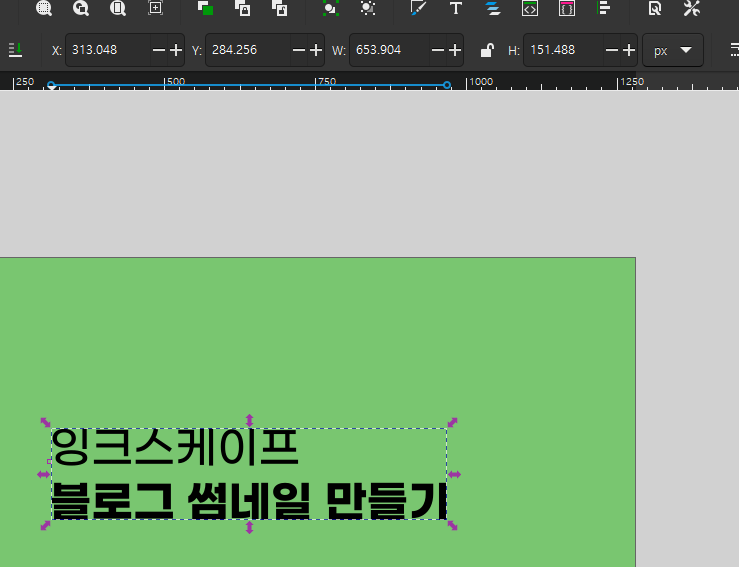Click the W width field

pos(389,50)
